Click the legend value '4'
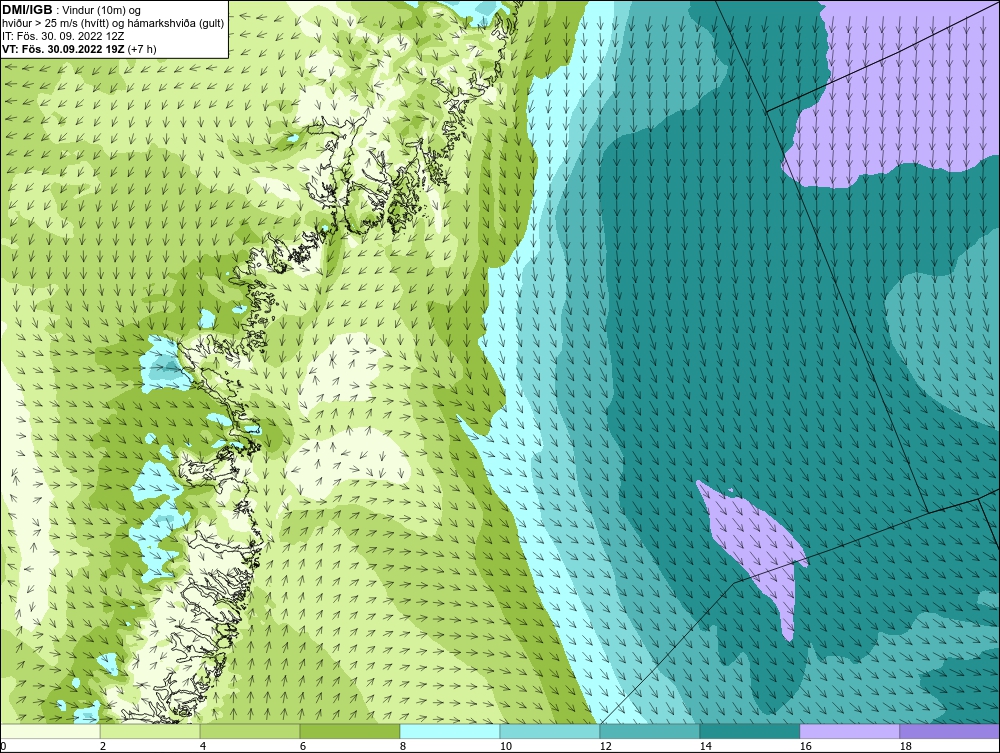Image resolution: width=1000 pixels, height=753 pixels. pyautogui.click(x=203, y=746)
